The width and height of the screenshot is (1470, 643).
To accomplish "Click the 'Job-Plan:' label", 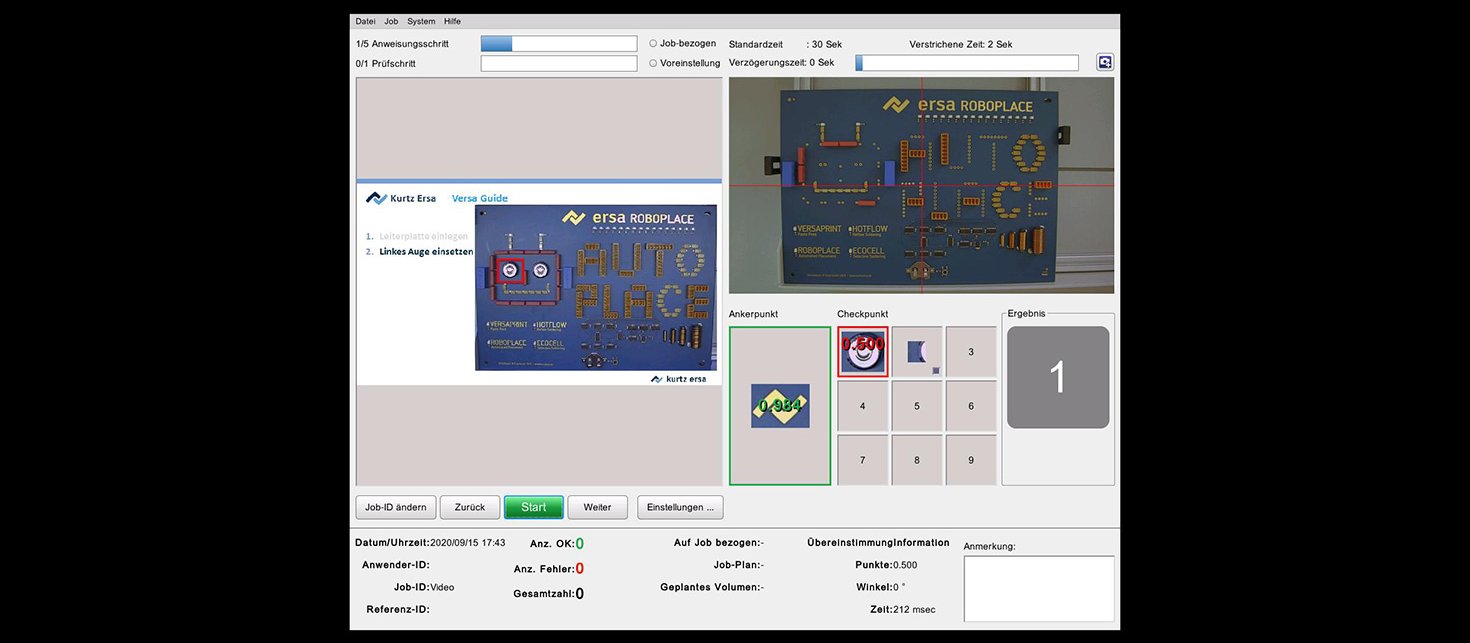I will 736,565.
